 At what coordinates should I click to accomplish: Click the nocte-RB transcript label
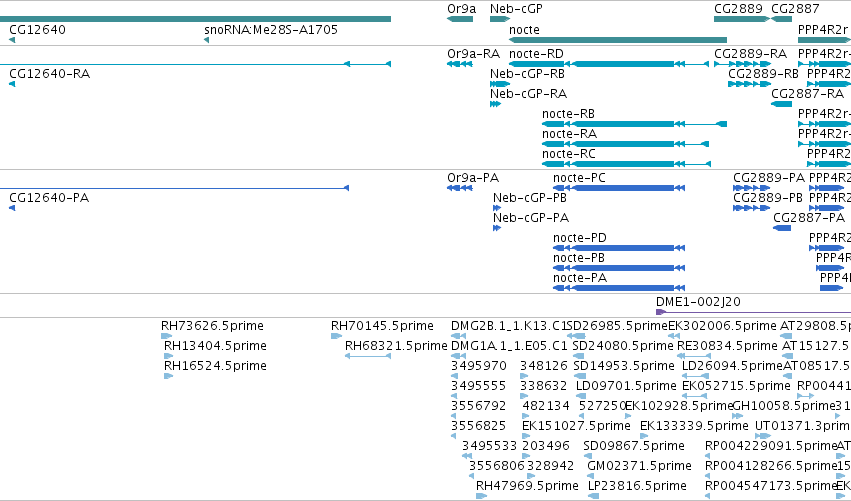568,114
